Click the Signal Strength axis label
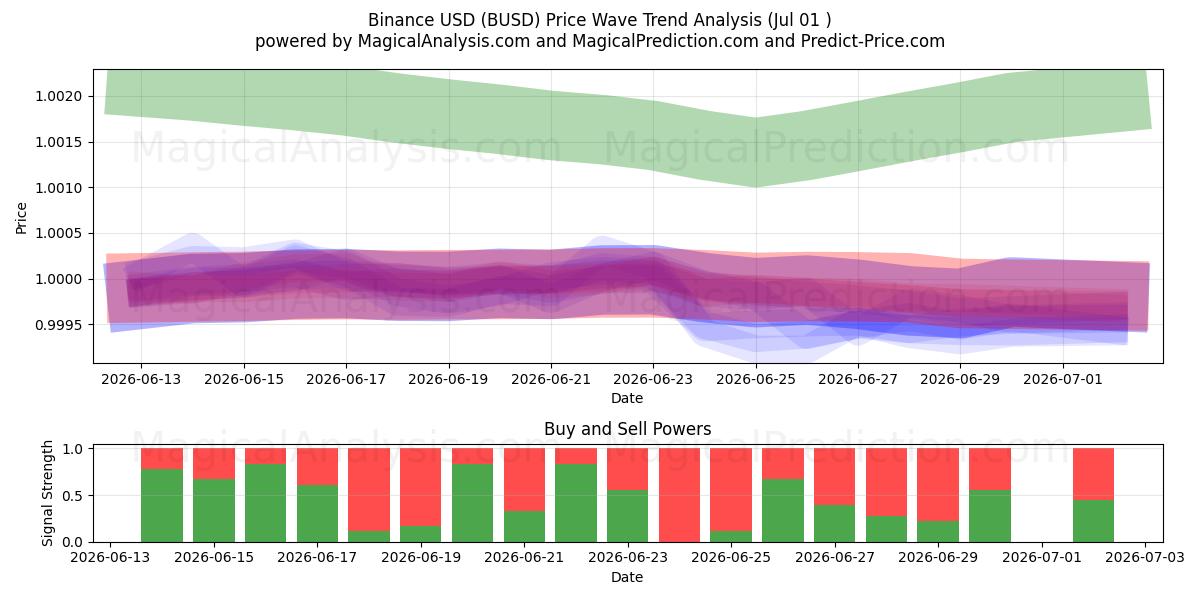 click(49, 493)
